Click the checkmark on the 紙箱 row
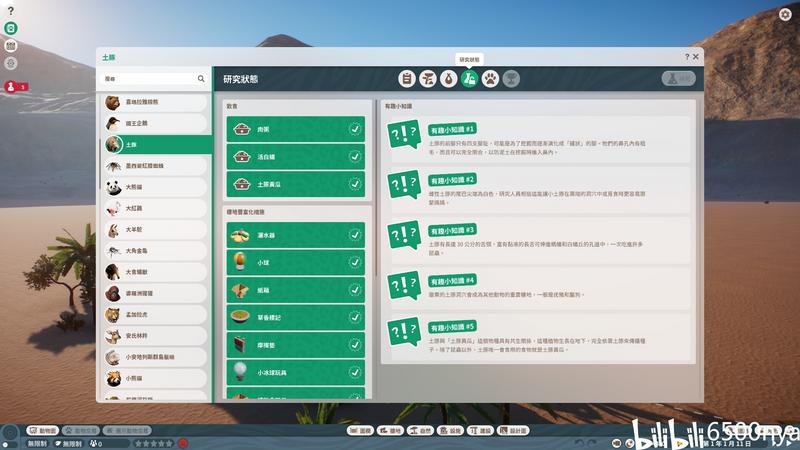Viewport: 800px width, 450px height. point(355,290)
